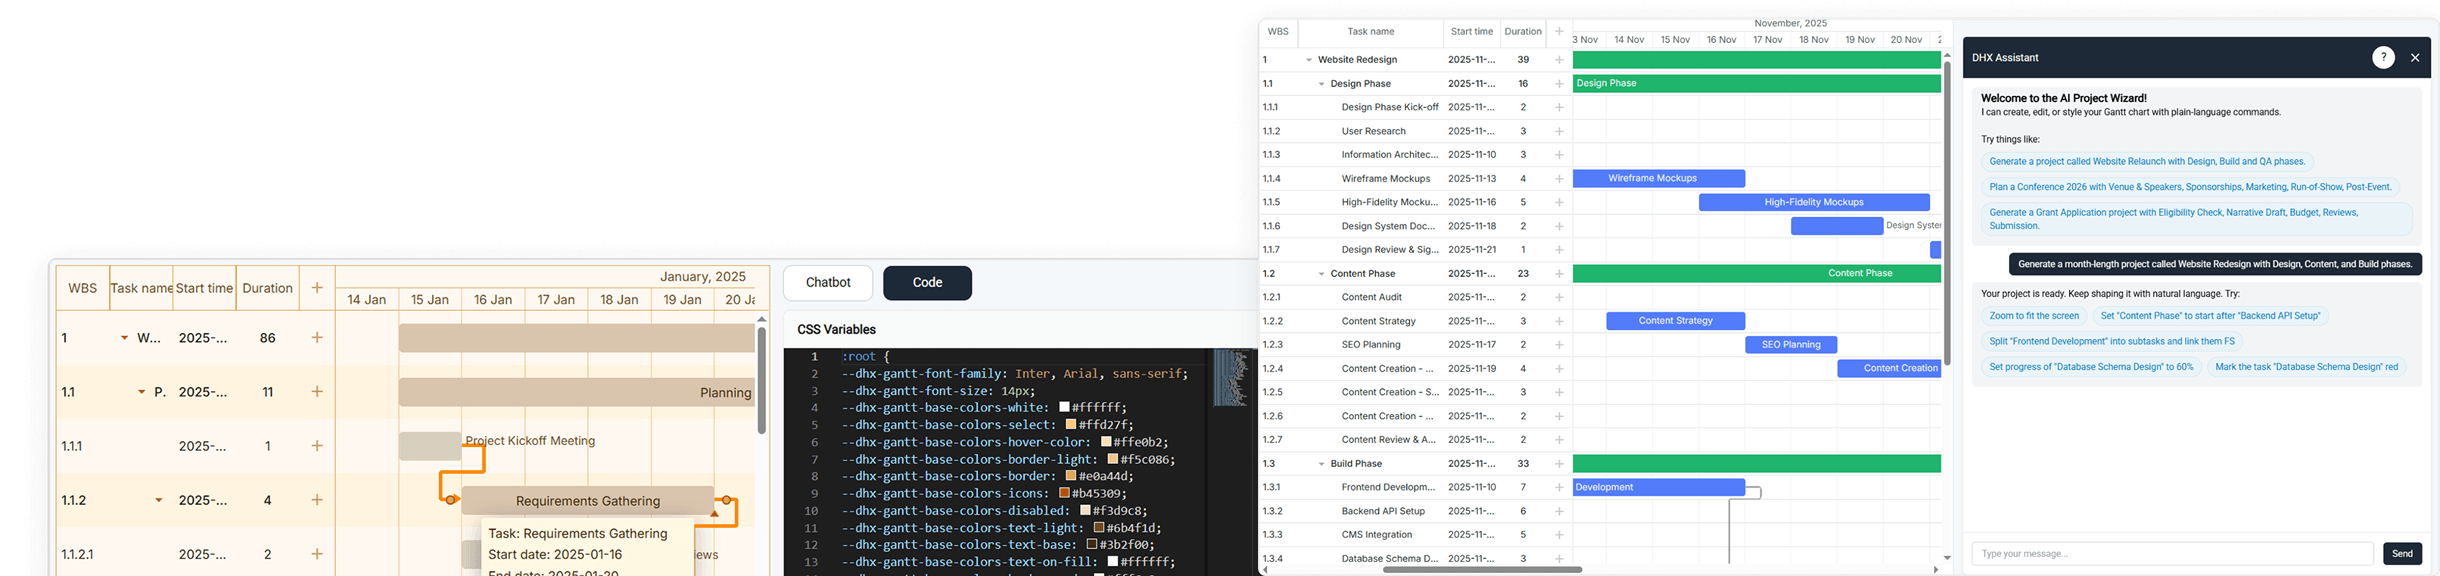
Task: Add a subtask under the SEO Planning row
Action: (x=1559, y=345)
